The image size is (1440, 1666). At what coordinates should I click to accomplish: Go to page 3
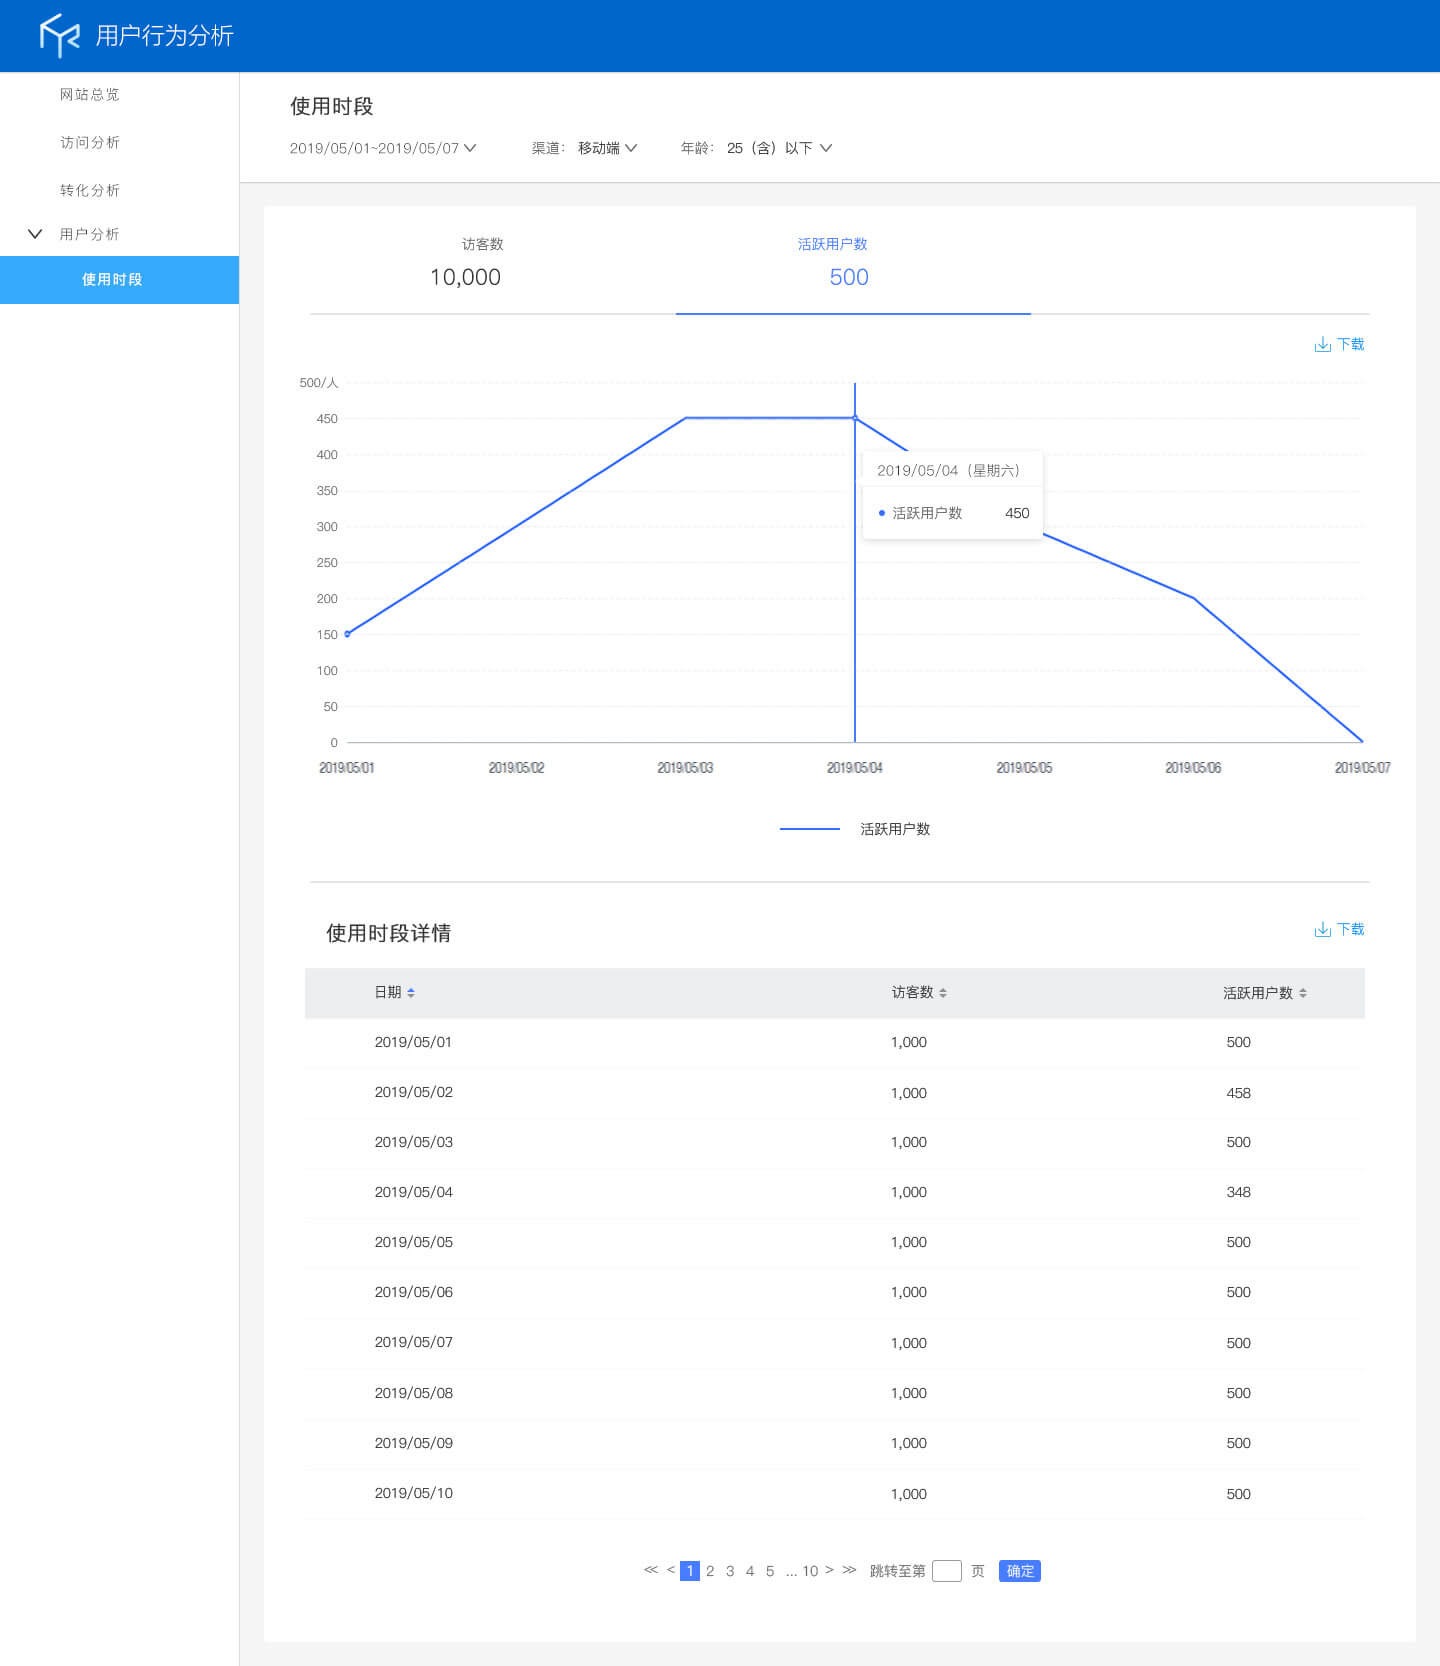[730, 1571]
